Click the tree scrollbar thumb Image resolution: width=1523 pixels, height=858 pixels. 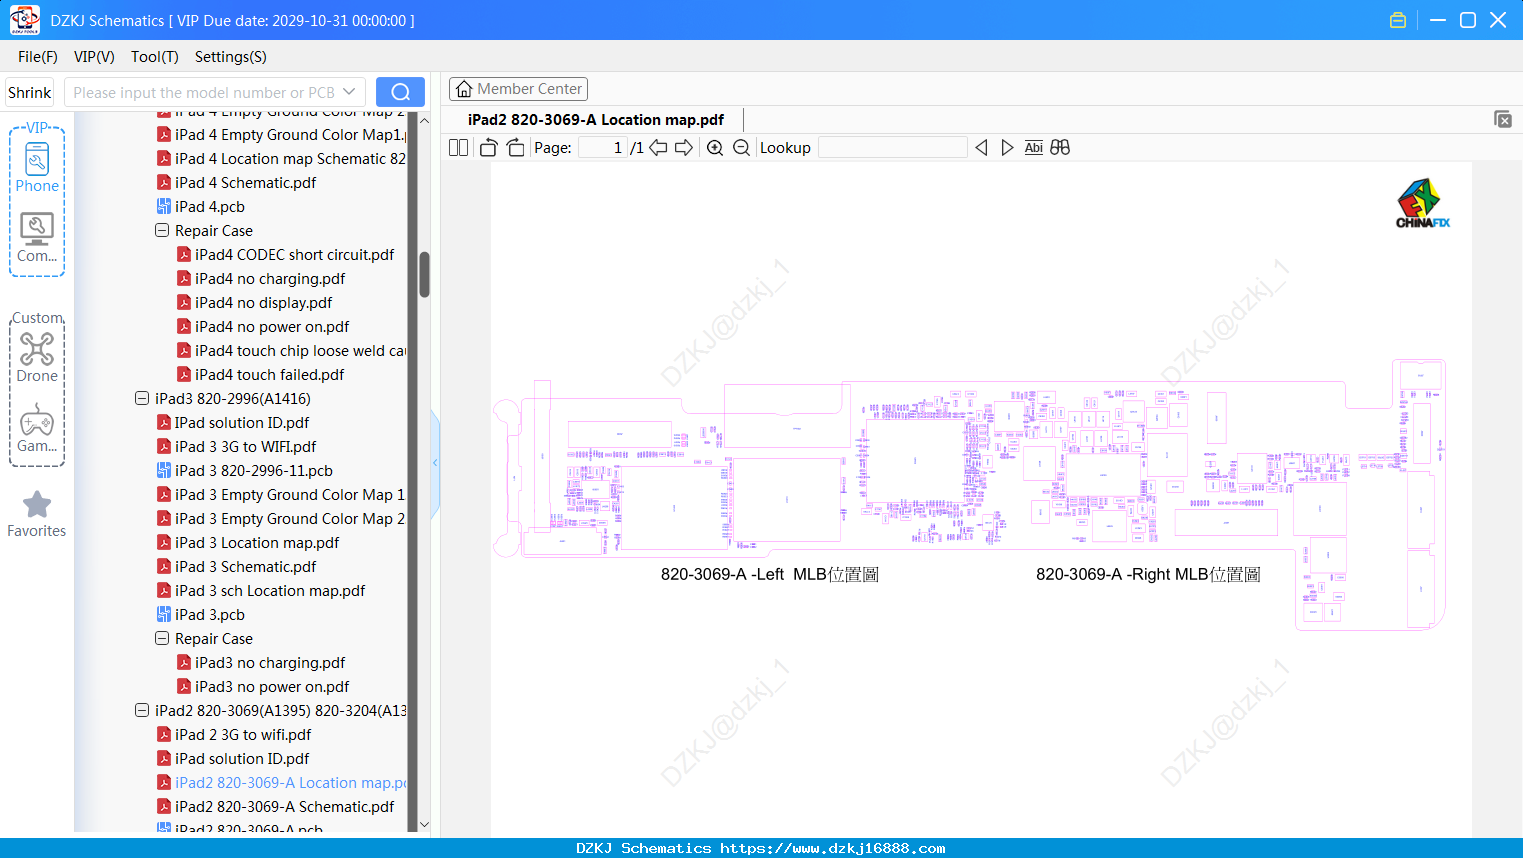pos(424,274)
